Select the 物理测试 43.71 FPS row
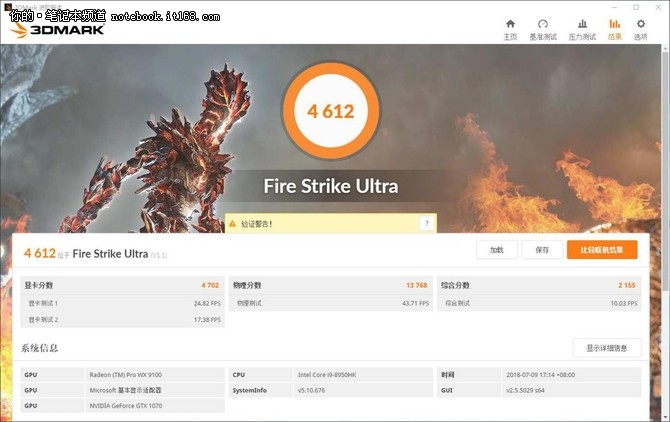670x422 pixels. click(x=331, y=303)
